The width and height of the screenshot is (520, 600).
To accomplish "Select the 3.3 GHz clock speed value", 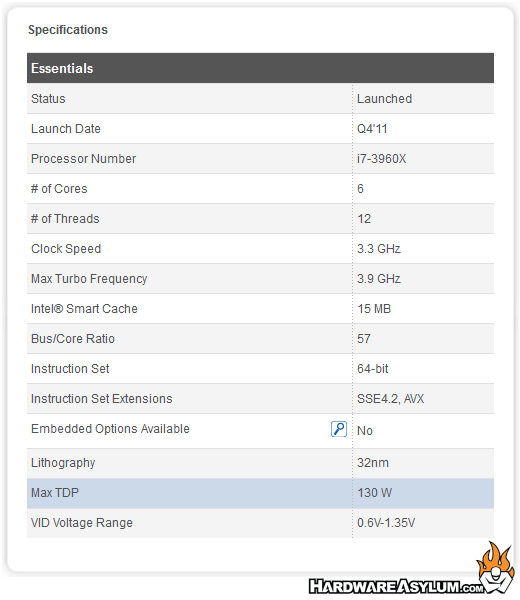I will click(379, 249).
